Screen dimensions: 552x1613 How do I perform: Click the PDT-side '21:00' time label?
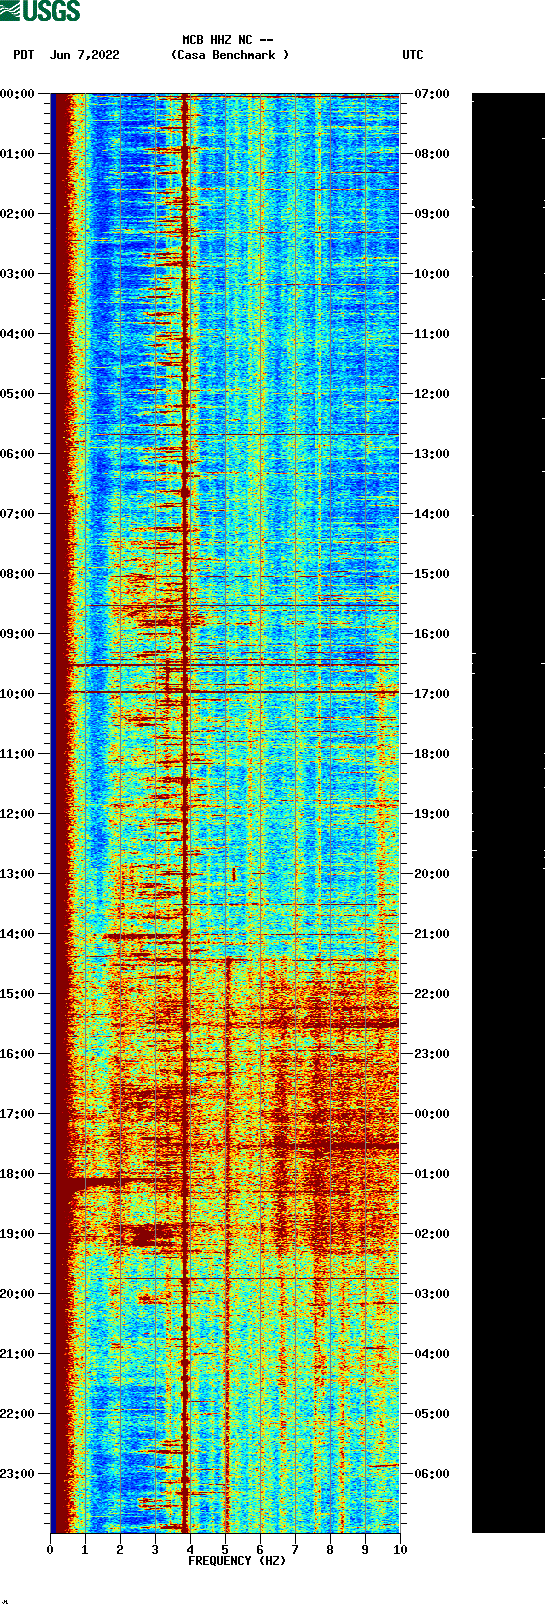[17, 1354]
